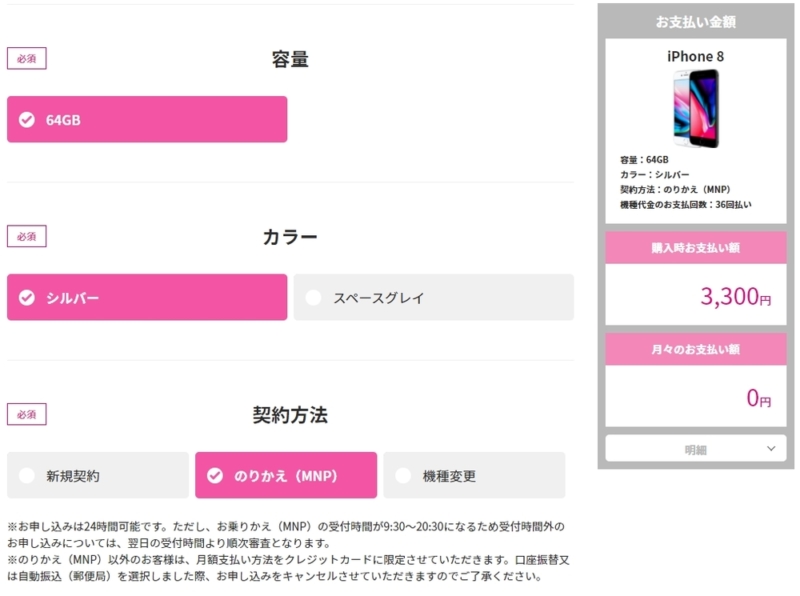Click the empty circle beside 新規契約
Image resolution: width=800 pixels, height=596 pixels.
pos(27,476)
